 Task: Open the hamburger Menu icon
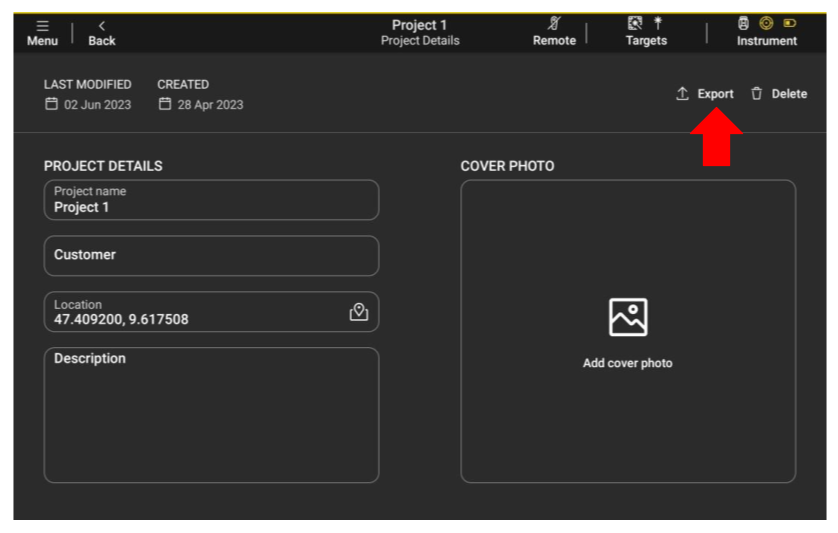[x=42, y=25]
